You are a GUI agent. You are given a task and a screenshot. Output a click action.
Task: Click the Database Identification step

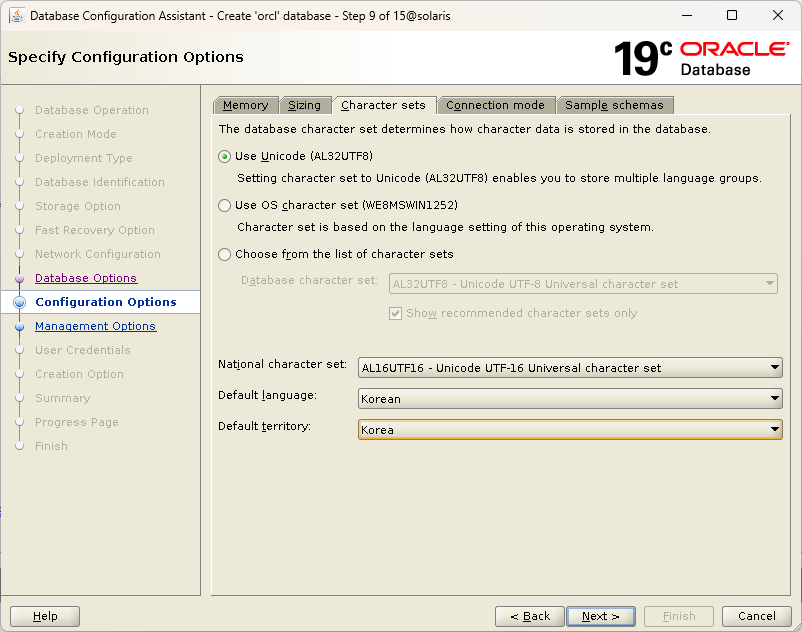tap(100, 182)
